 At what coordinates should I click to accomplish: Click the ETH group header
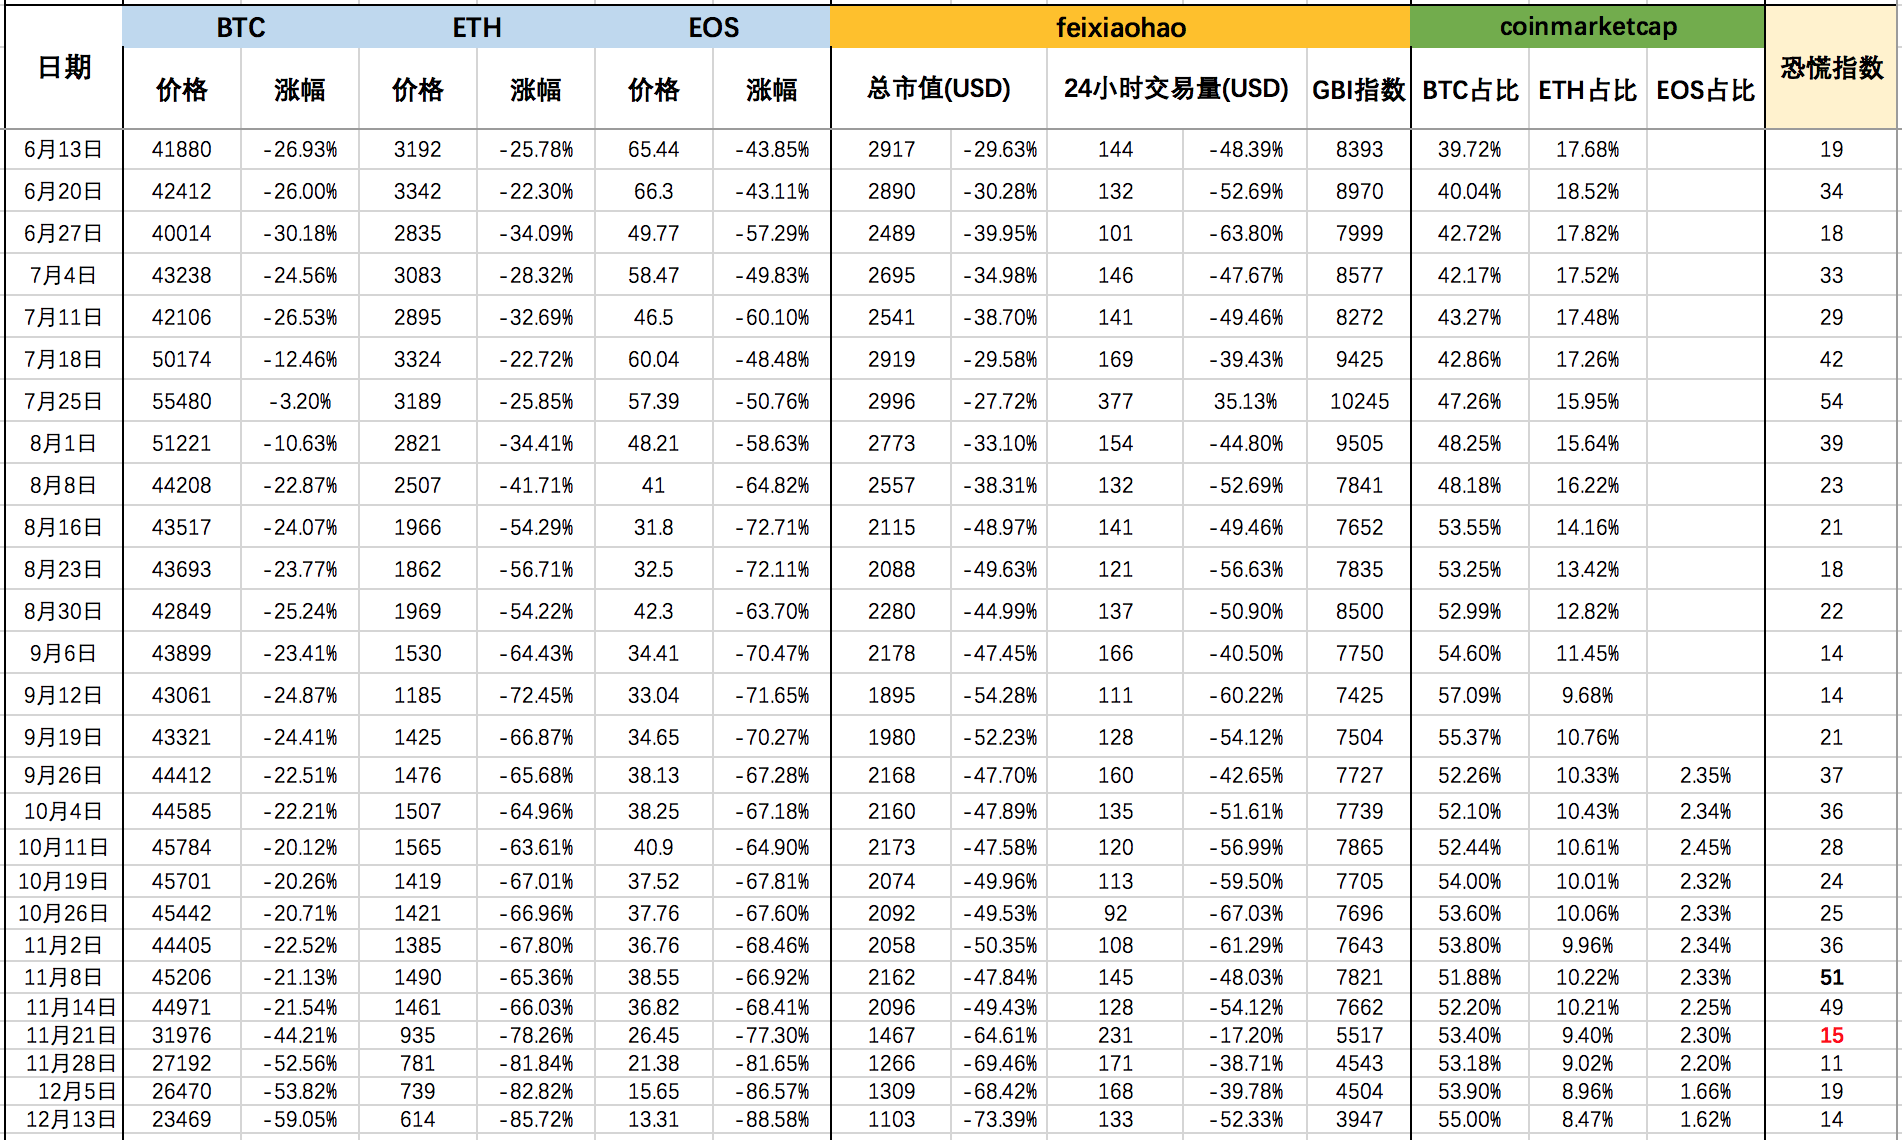tap(477, 27)
